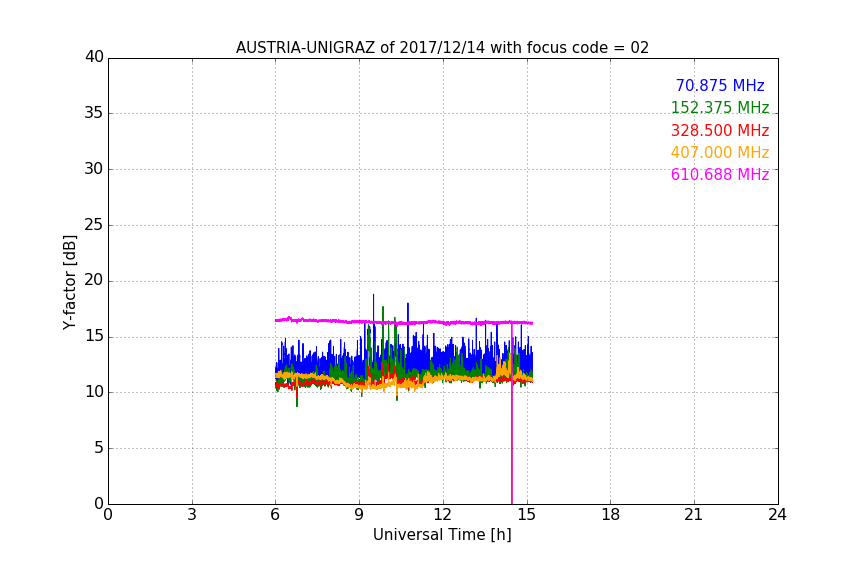Click the y-axis tick label 5
Image resolution: width=864 pixels, height=576 pixels.
tap(99, 448)
